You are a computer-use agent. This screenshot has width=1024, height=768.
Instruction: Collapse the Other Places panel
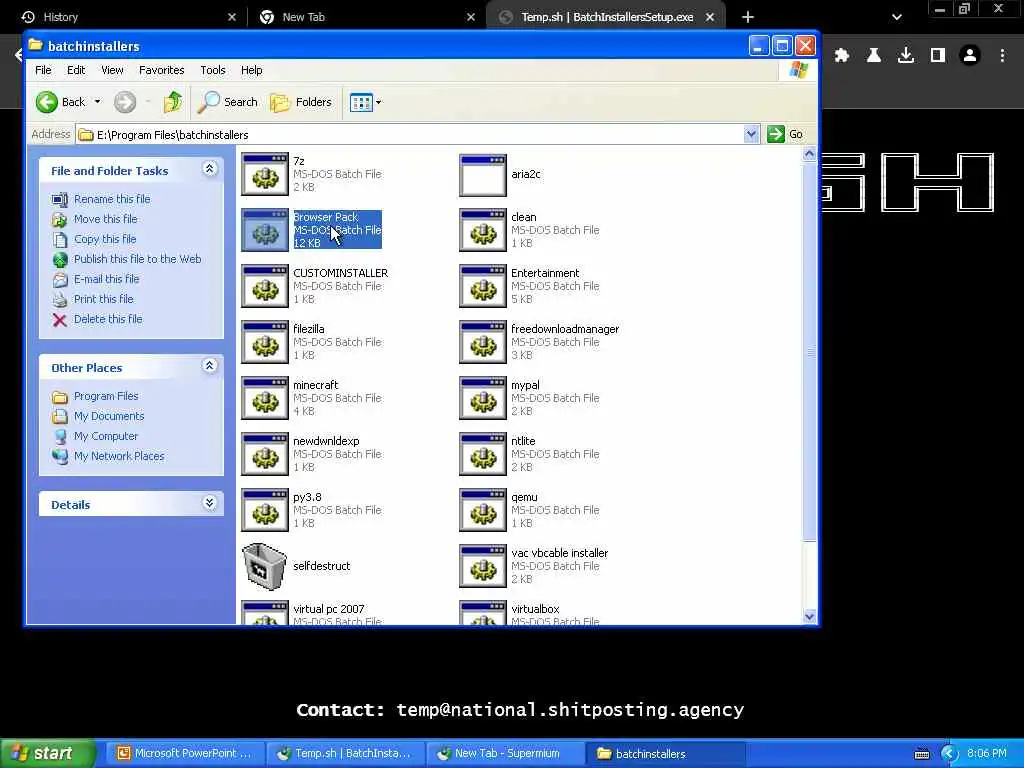[210, 366]
